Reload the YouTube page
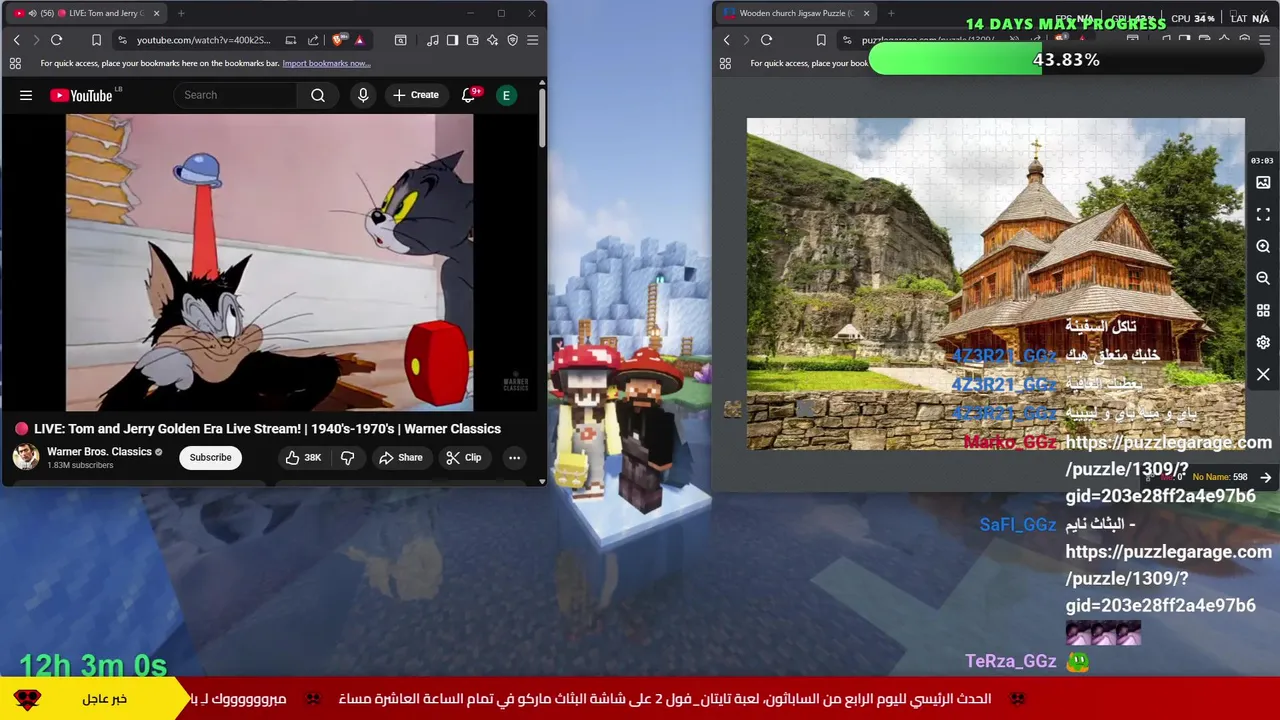The image size is (1280, 720). [x=56, y=40]
